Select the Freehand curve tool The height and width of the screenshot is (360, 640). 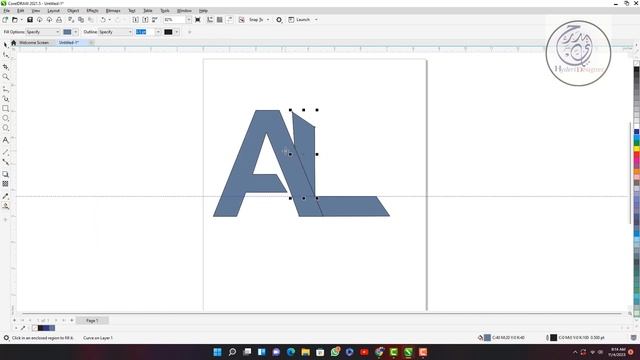pyautogui.click(x=5, y=89)
